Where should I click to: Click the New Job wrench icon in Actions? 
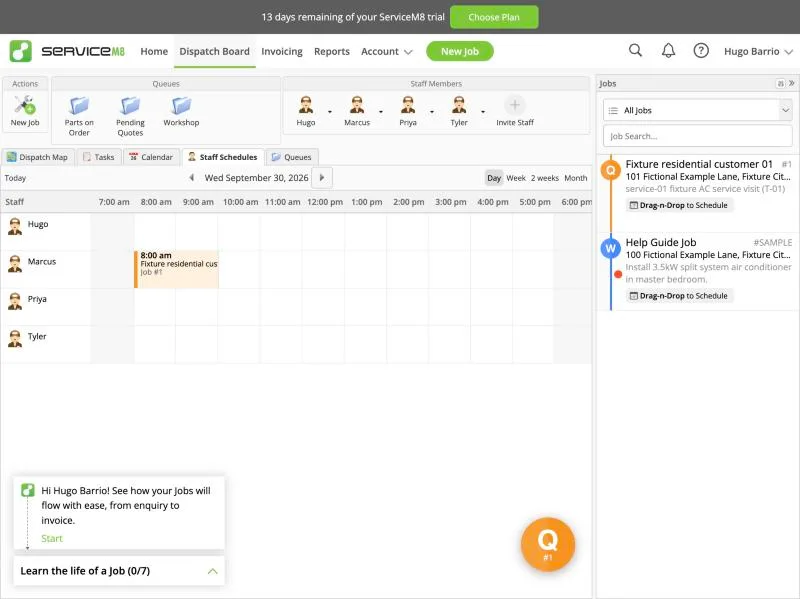click(x=24, y=105)
